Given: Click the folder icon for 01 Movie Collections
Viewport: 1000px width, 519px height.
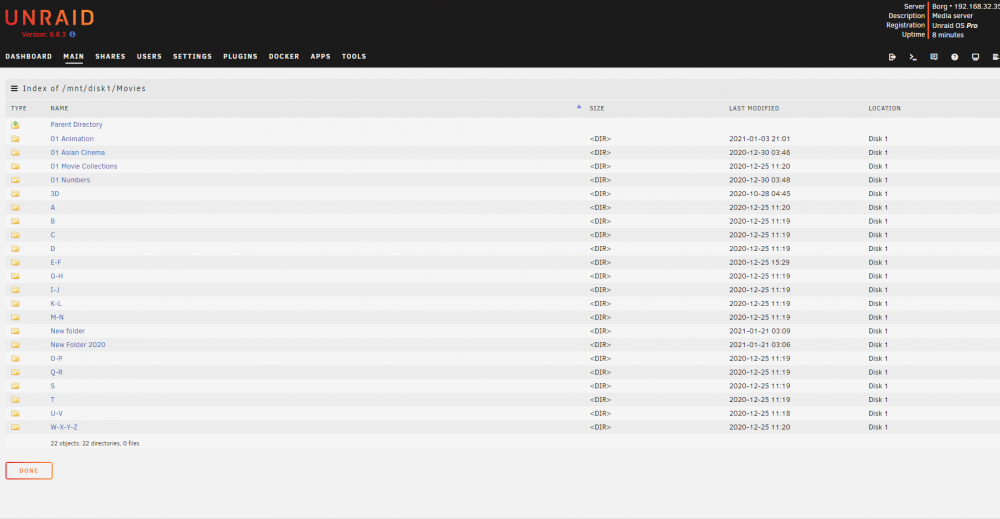Looking at the screenshot, I should pos(15,166).
